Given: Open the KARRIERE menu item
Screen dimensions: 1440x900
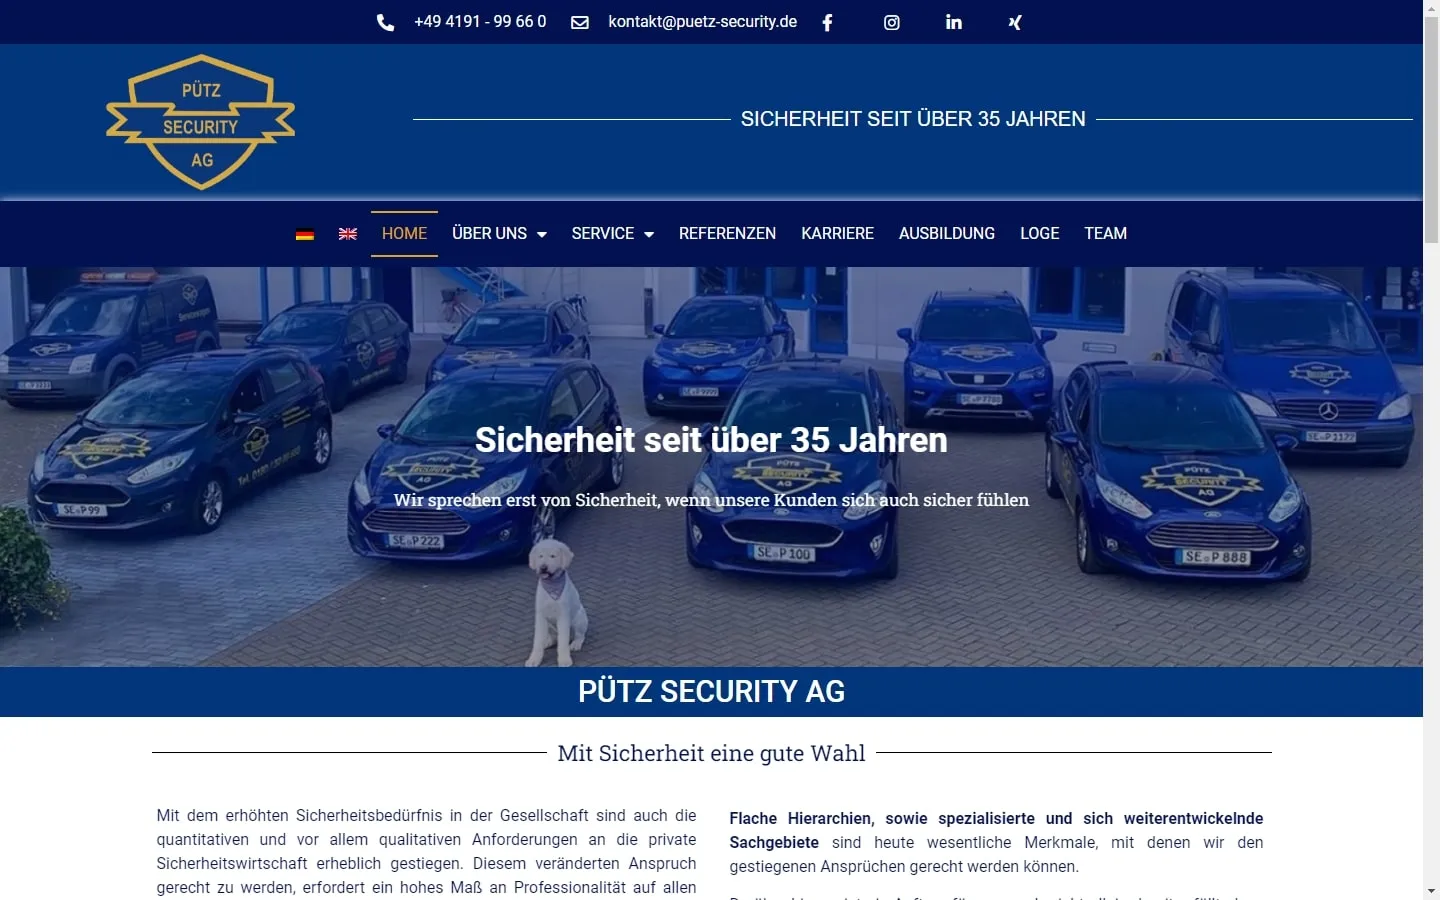Looking at the screenshot, I should pyautogui.click(x=837, y=233).
